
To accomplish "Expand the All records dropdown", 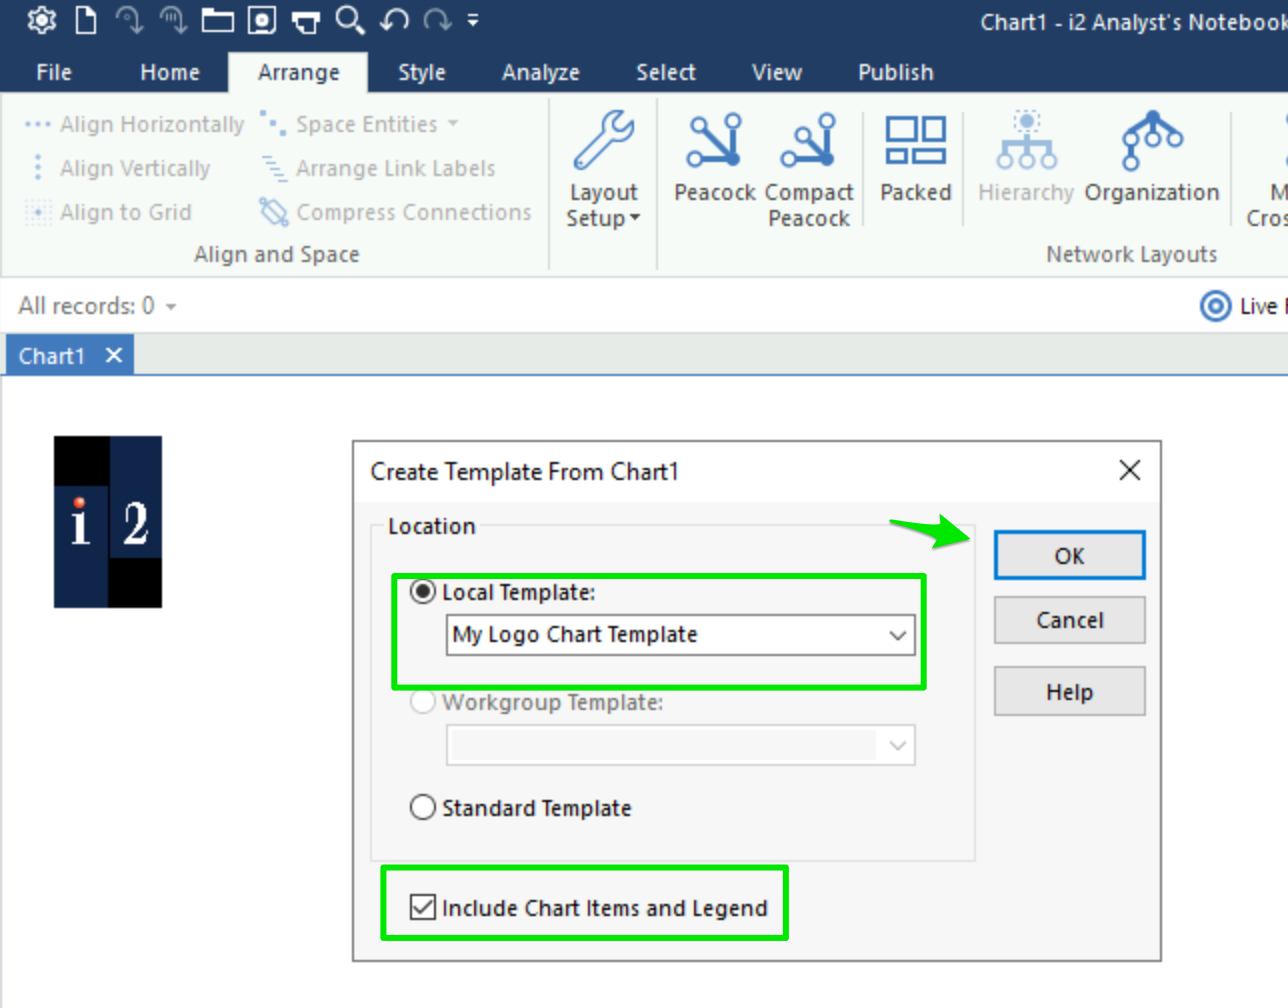I will pyautogui.click(x=171, y=306).
